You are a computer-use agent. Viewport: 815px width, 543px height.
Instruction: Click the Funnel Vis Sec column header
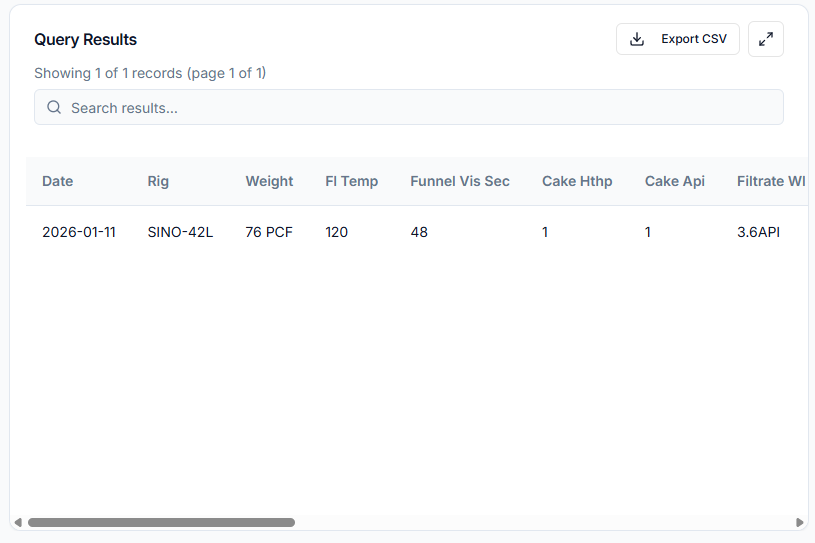pos(459,181)
